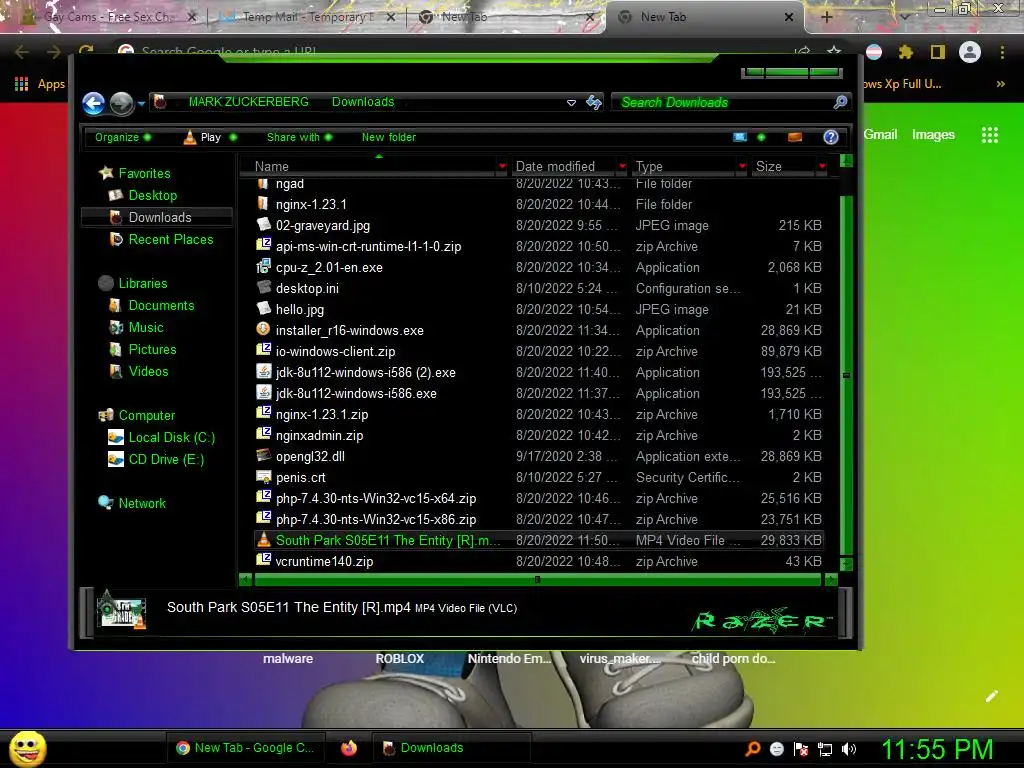Select the 02-graveyard.jpg file icon
This screenshot has width=1024, height=768.
click(x=263, y=225)
